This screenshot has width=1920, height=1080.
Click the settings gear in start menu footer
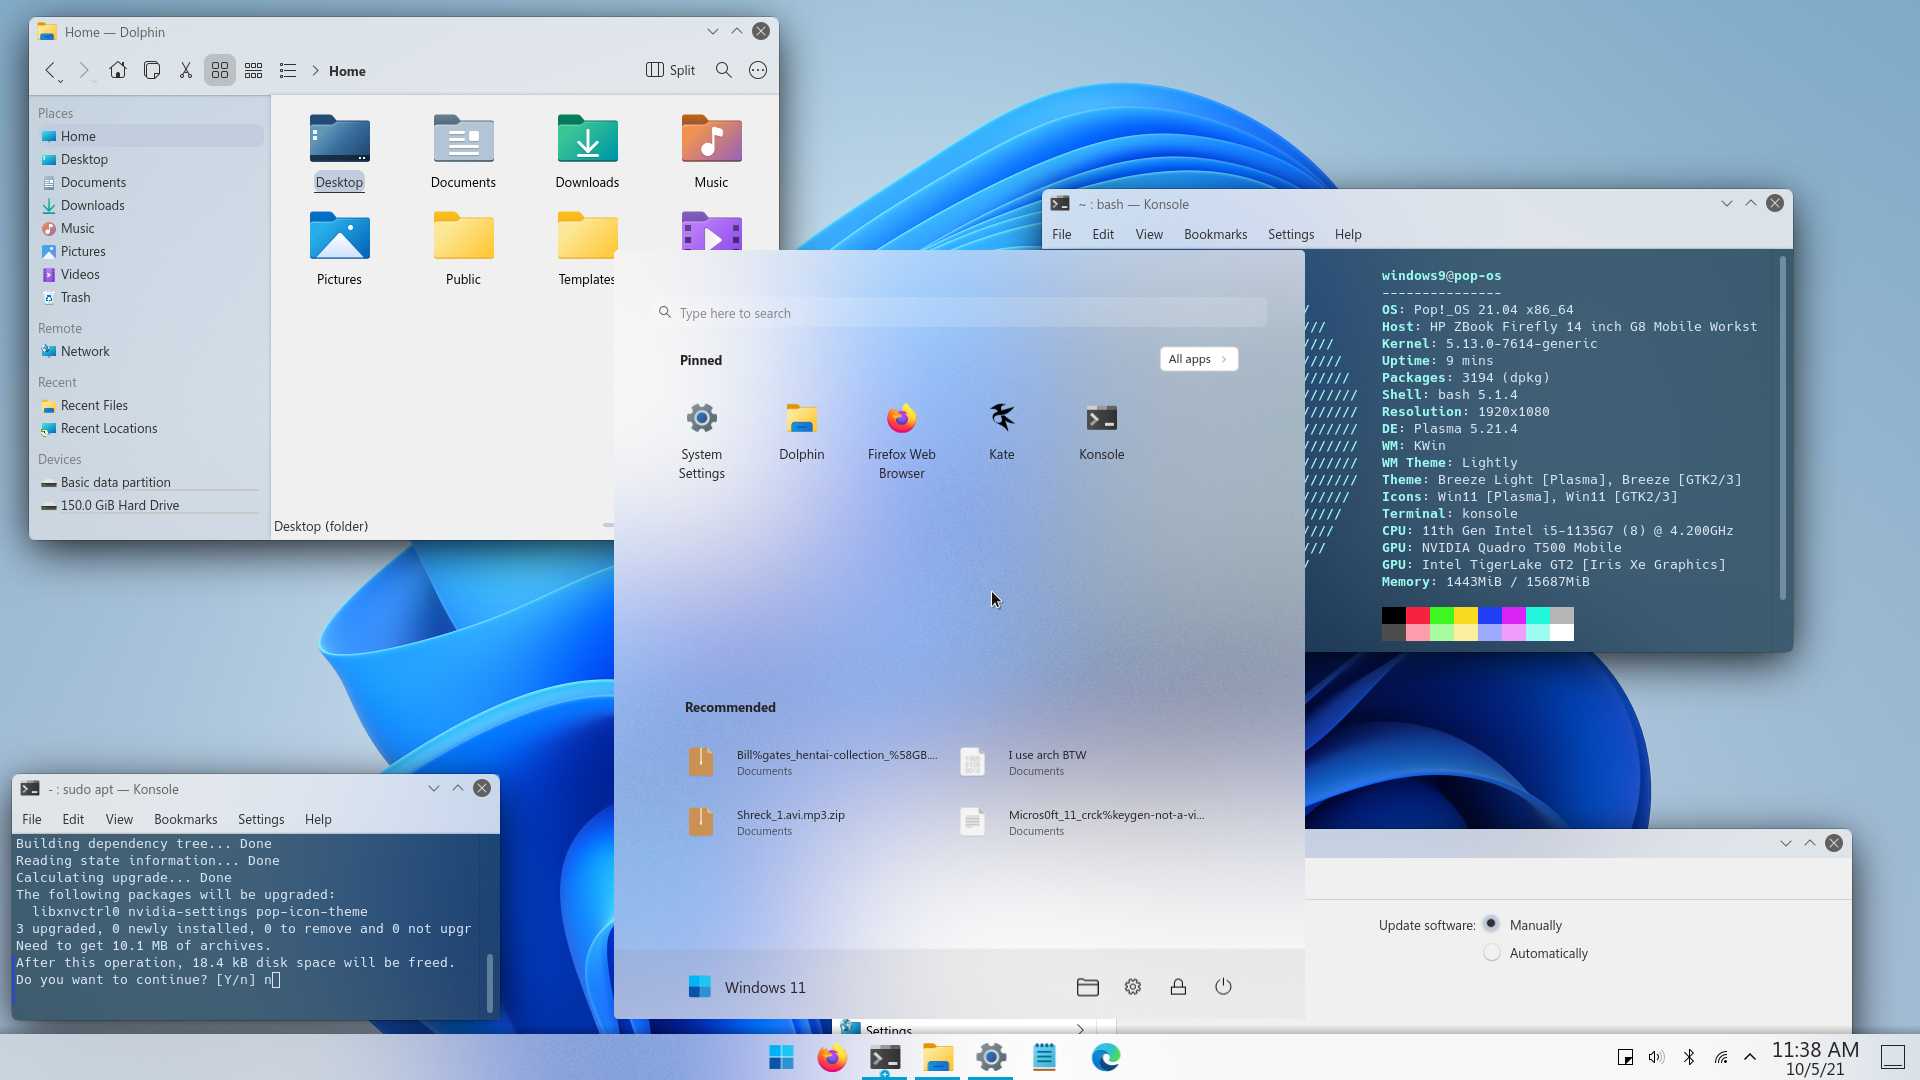[x=1132, y=987]
